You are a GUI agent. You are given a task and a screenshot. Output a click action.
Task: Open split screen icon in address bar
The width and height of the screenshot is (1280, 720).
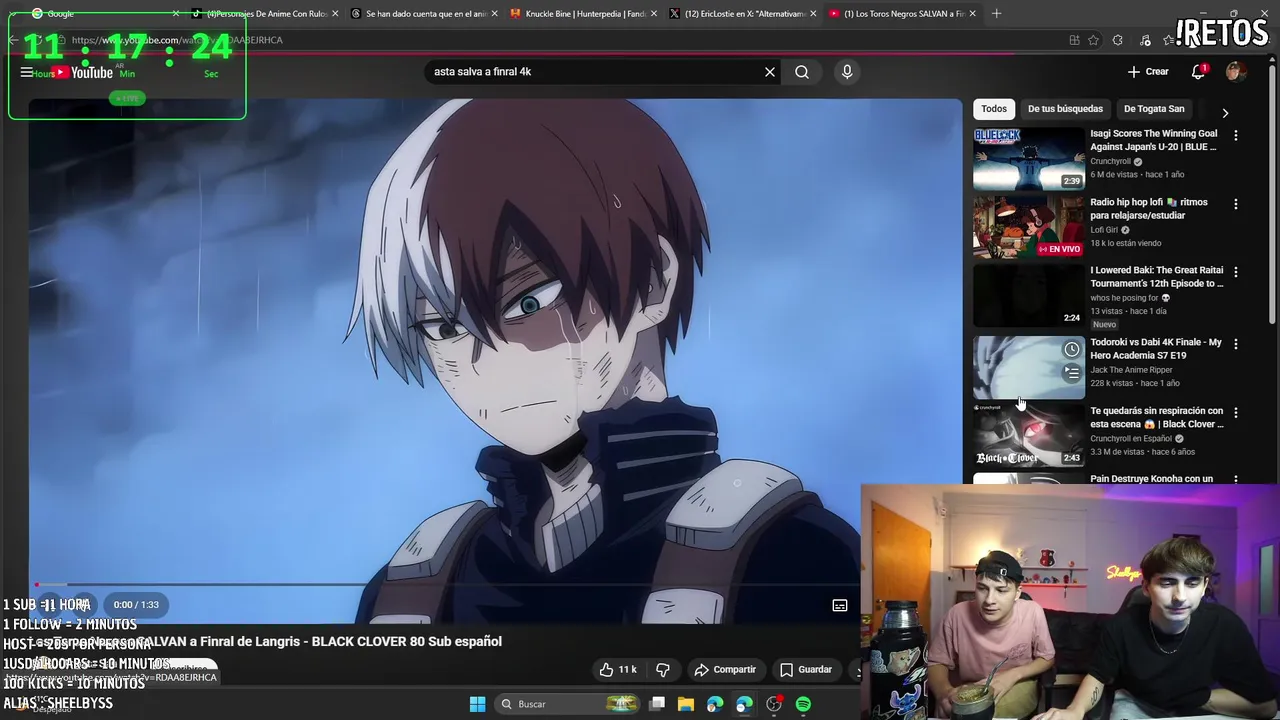(x=1074, y=40)
